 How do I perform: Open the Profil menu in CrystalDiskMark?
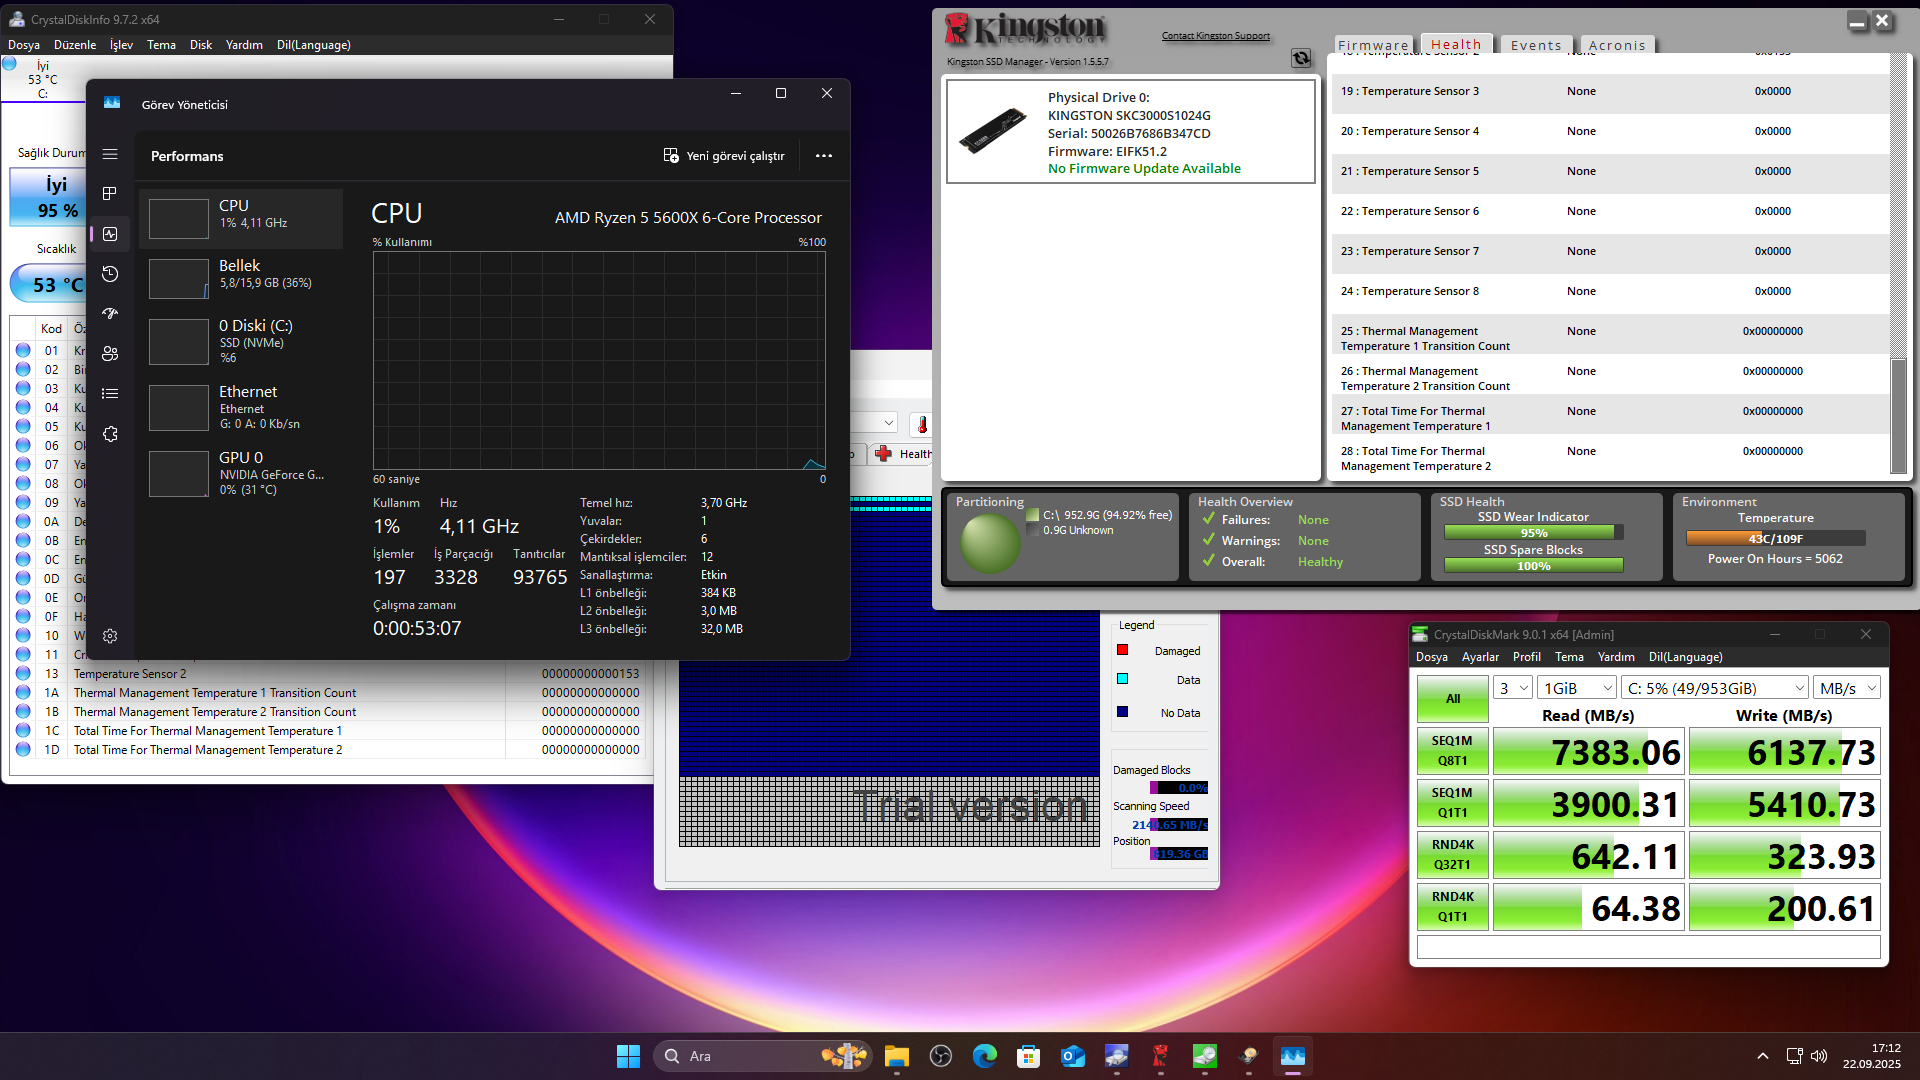point(1527,657)
